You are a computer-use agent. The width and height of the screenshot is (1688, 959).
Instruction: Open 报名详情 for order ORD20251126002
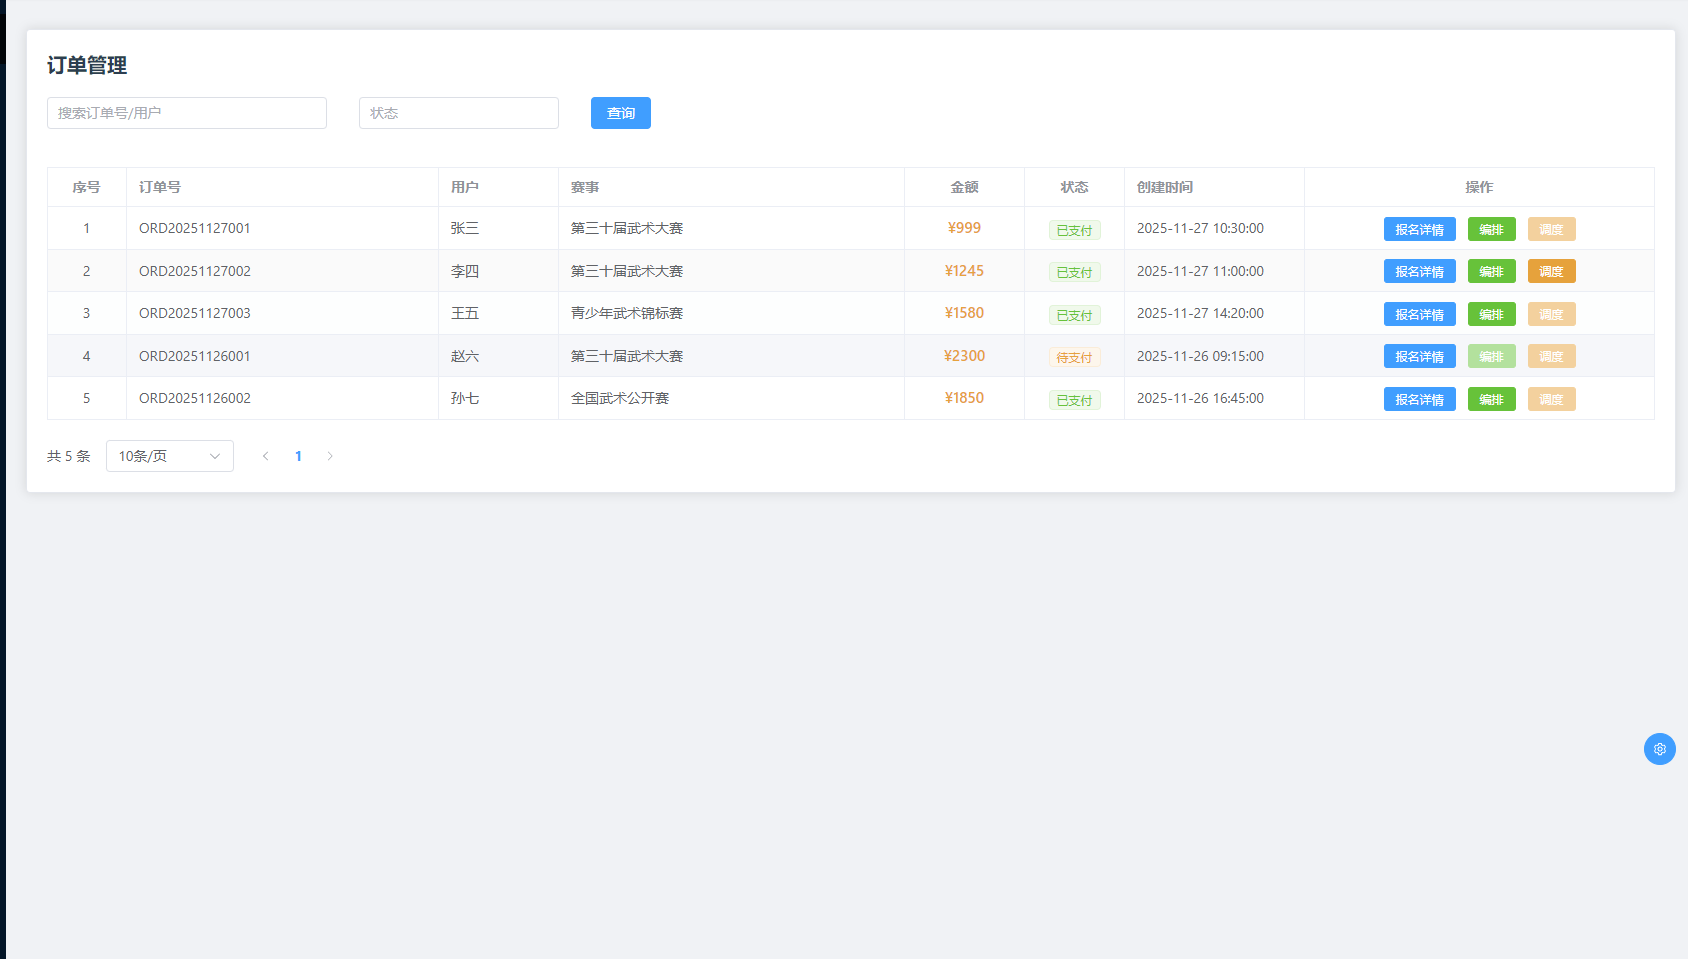(1419, 399)
